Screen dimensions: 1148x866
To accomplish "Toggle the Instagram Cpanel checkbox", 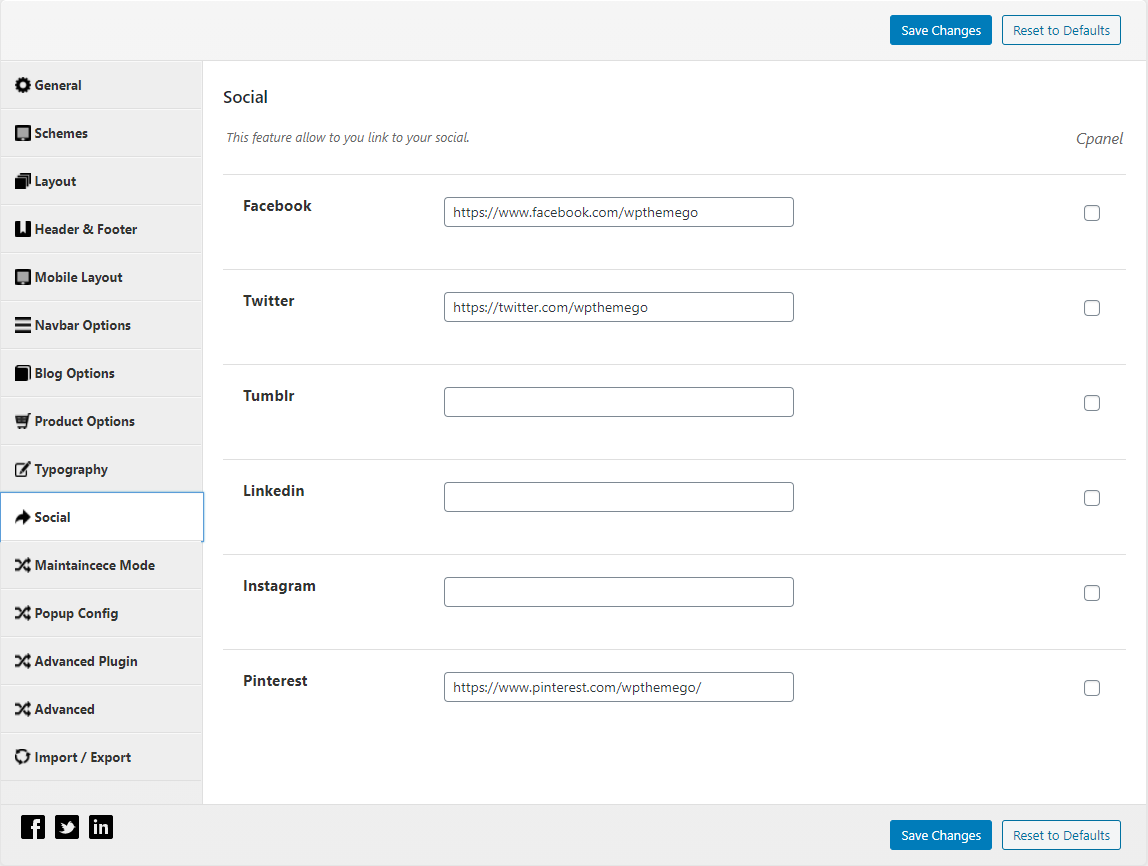I will coord(1092,593).
